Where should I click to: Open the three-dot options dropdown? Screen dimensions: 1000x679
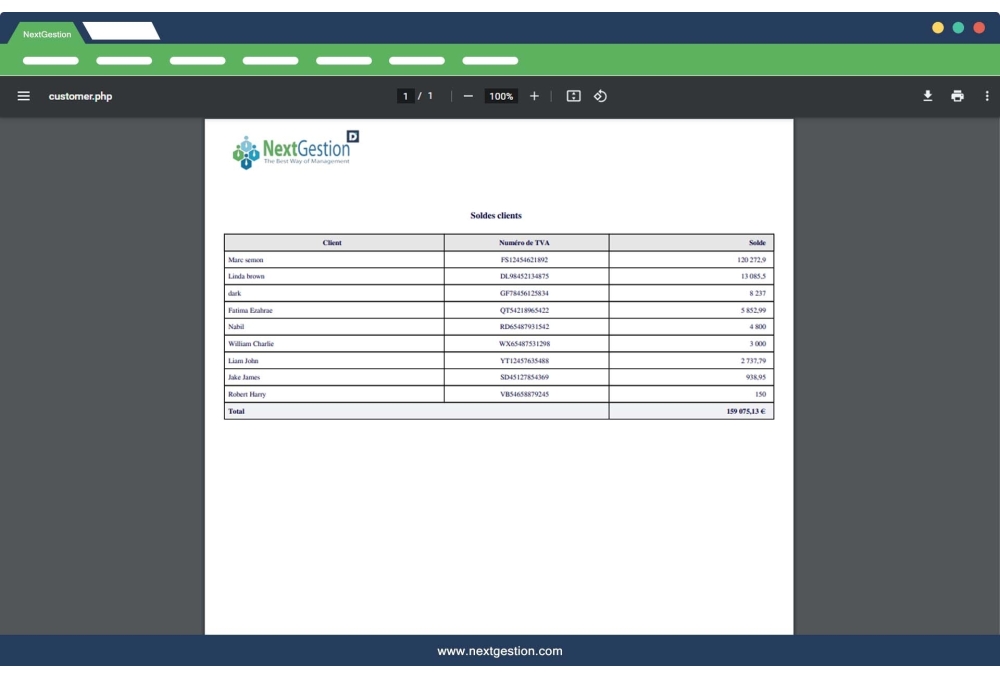coord(988,98)
